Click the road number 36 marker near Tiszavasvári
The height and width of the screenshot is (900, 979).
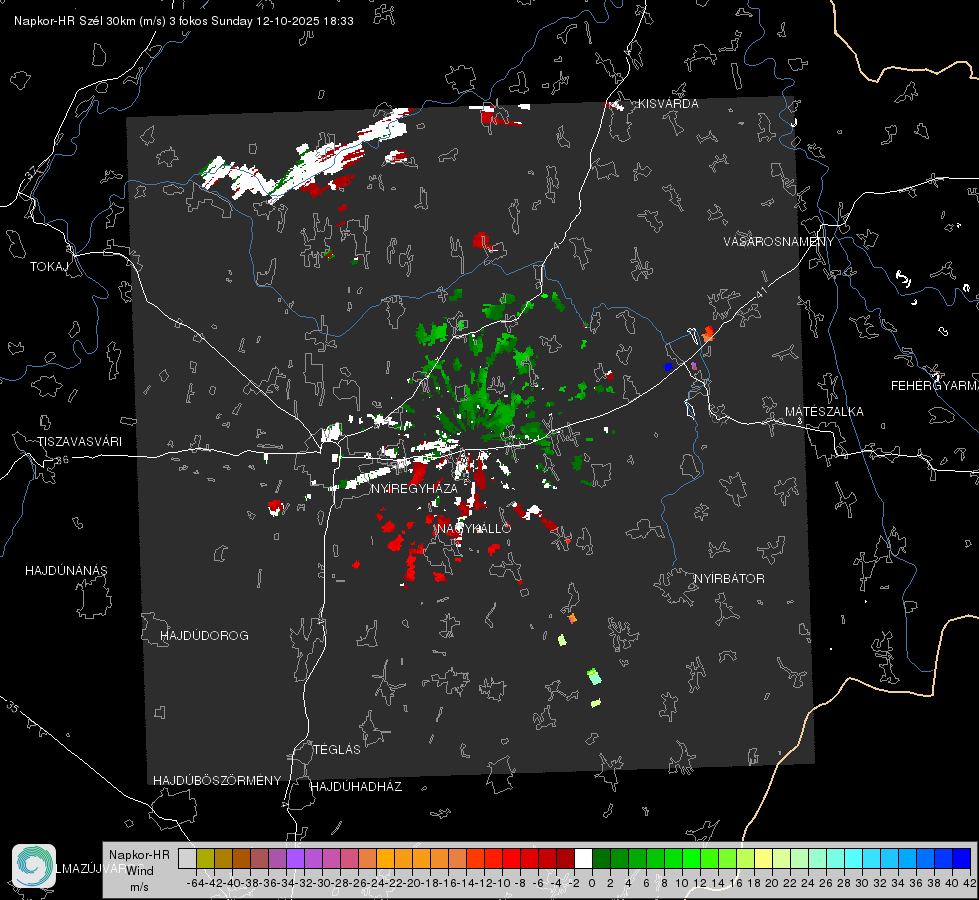click(x=62, y=460)
